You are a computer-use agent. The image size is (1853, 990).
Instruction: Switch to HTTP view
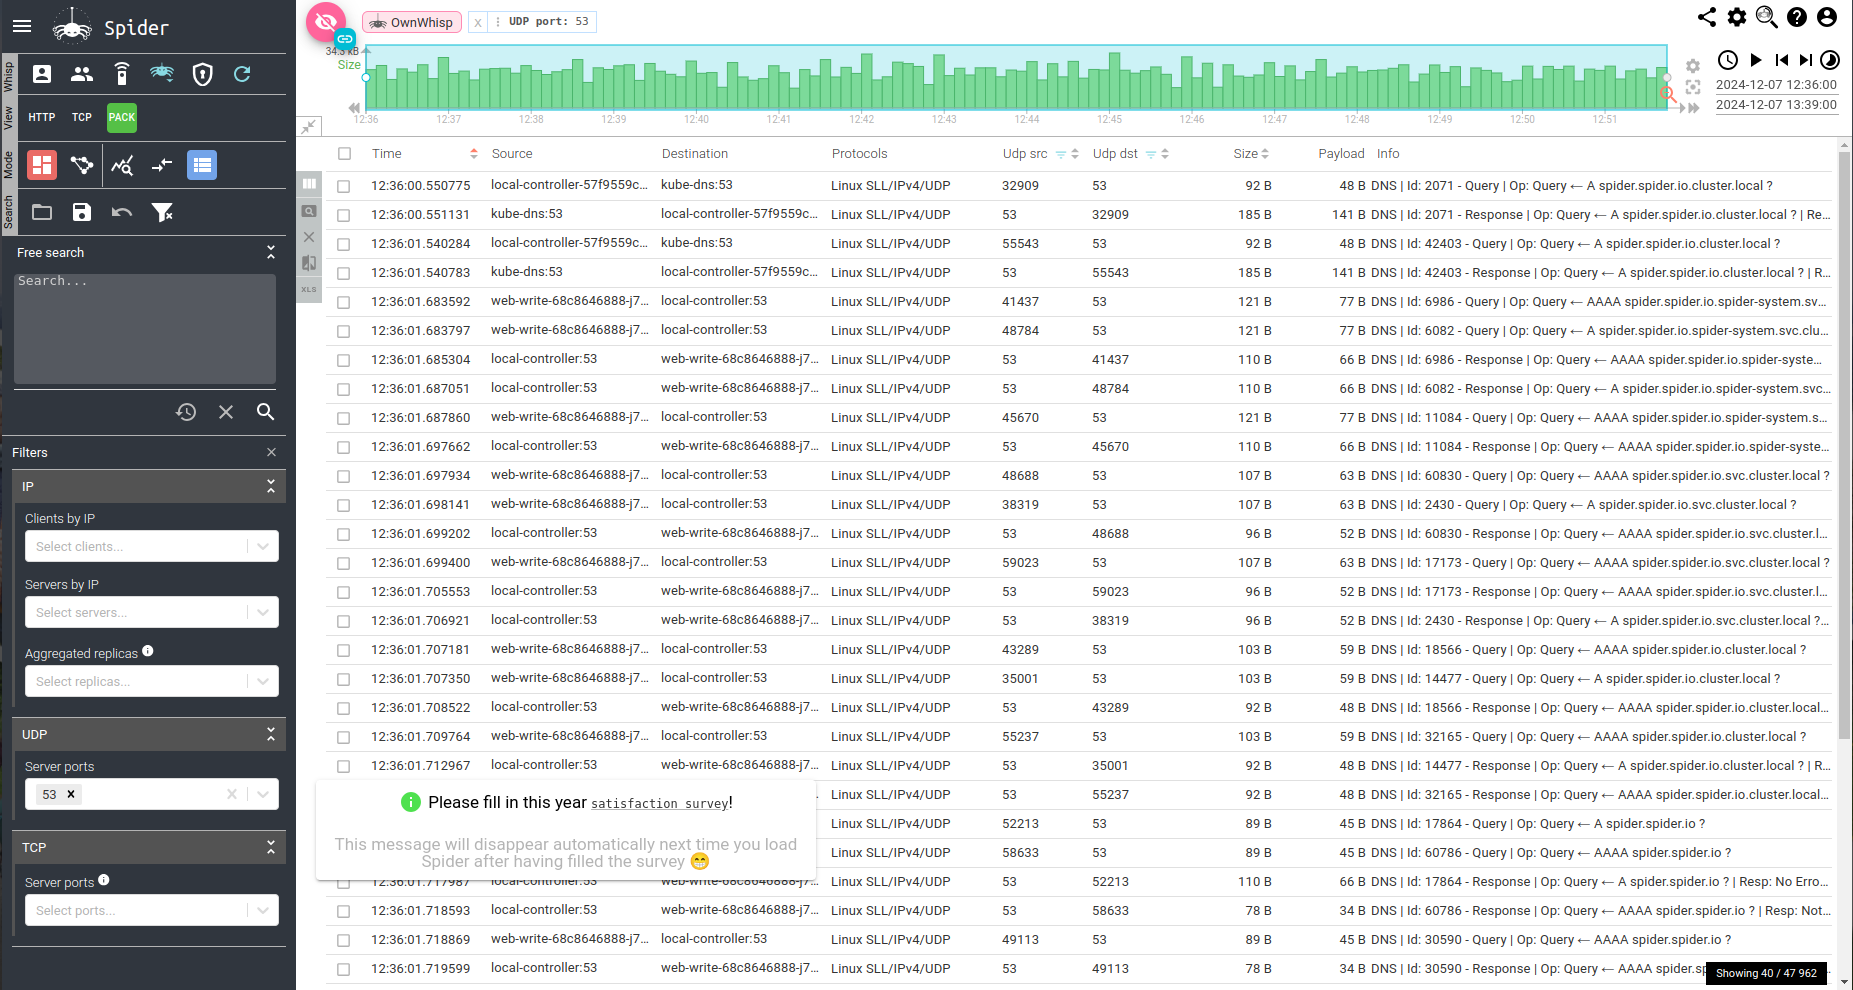pos(42,117)
